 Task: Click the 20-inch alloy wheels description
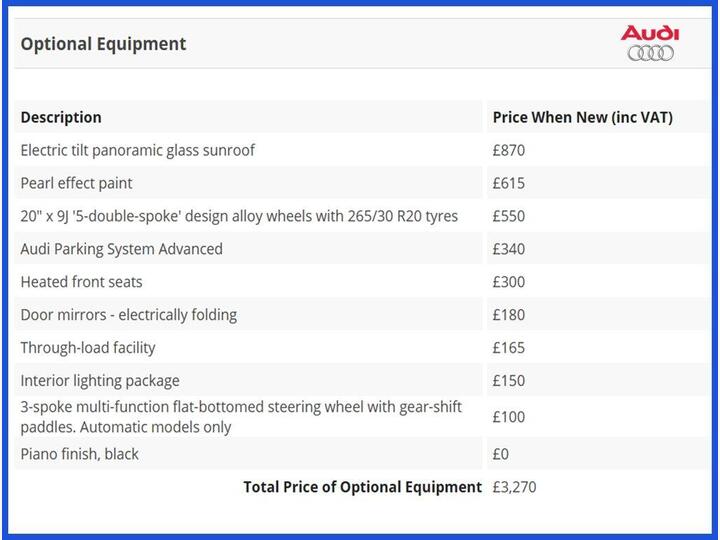tap(239, 216)
